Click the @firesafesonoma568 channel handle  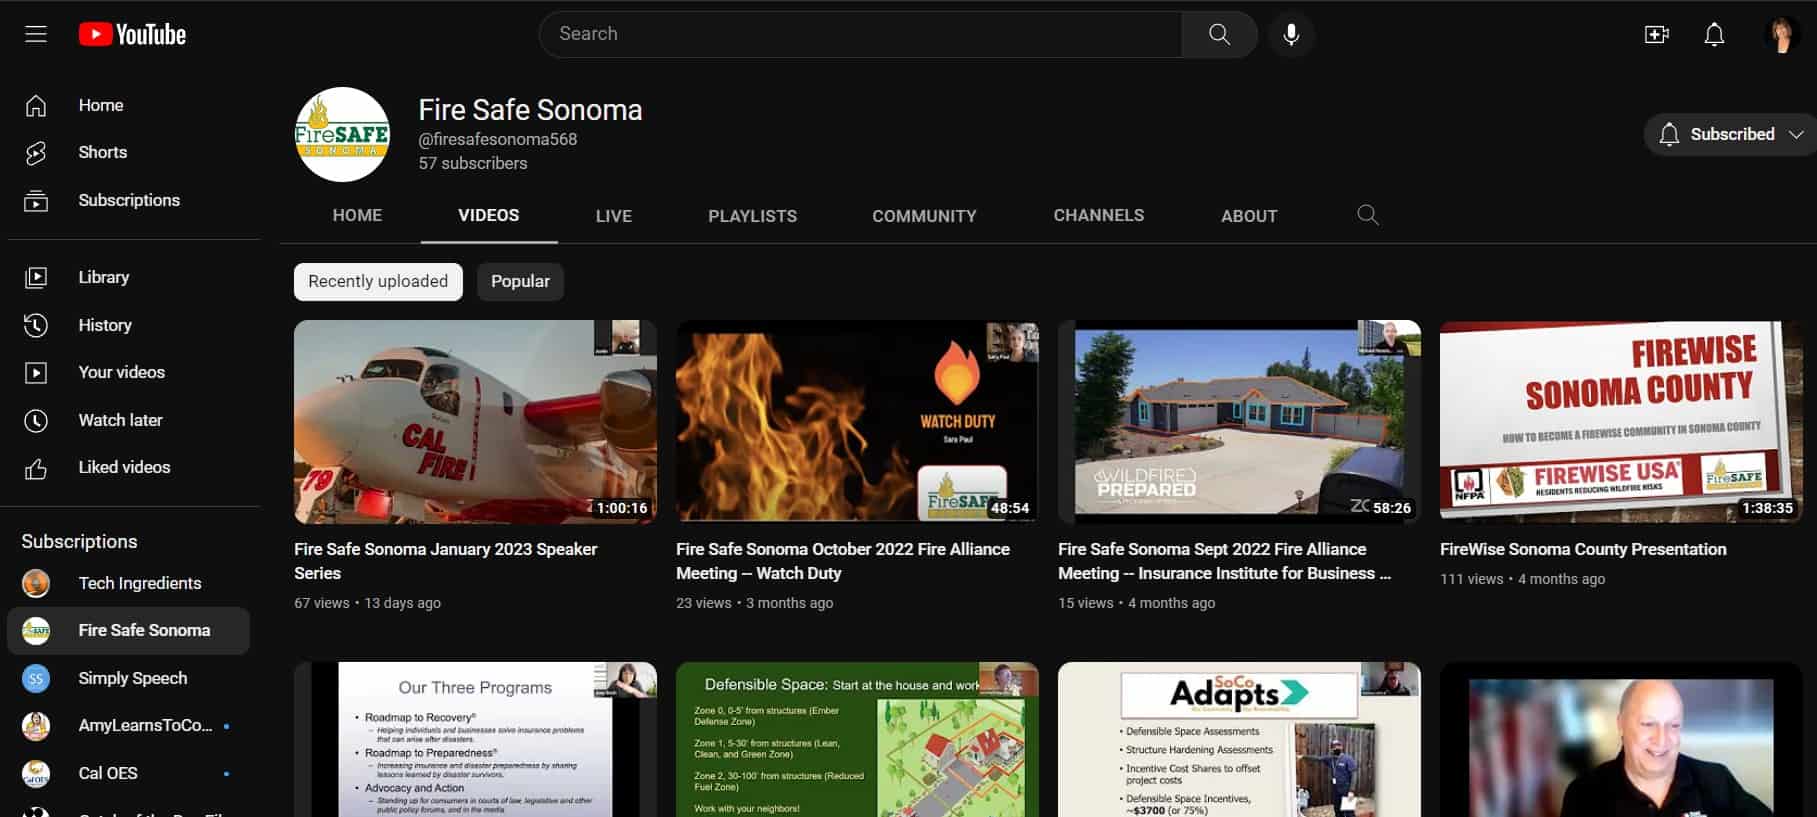(498, 139)
